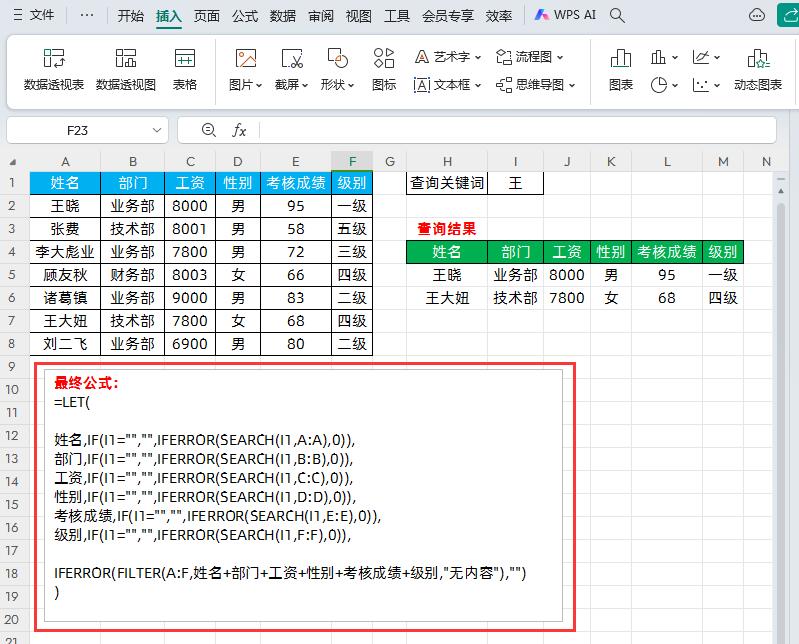
Task: Expand the 艺术字 dropdown arrow
Action: [478, 57]
